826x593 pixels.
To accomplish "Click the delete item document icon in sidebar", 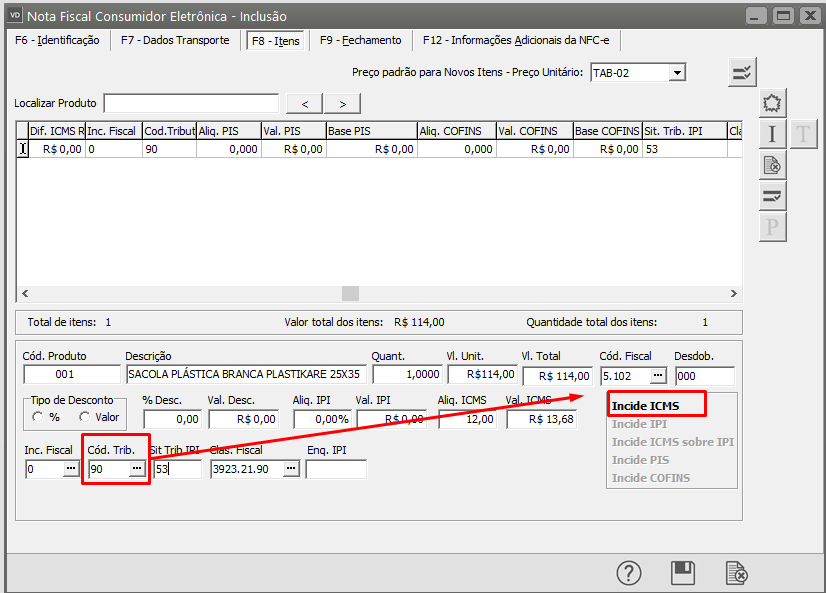I will tap(772, 165).
